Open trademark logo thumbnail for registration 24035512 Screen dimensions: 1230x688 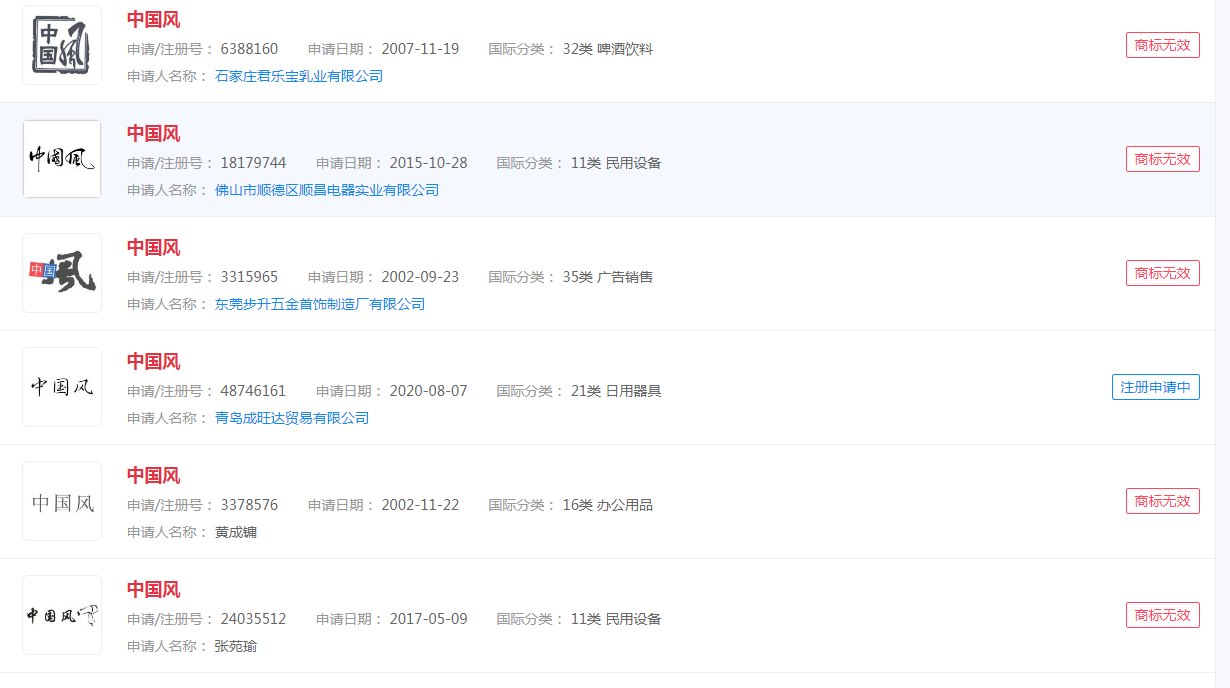pos(62,615)
